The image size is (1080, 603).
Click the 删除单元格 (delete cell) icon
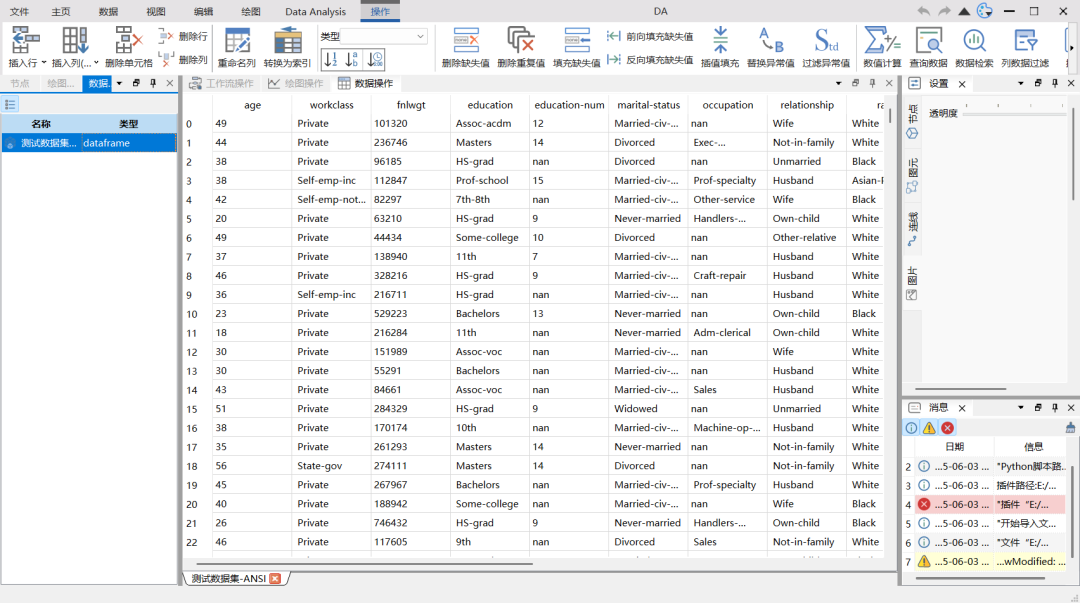click(128, 41)
